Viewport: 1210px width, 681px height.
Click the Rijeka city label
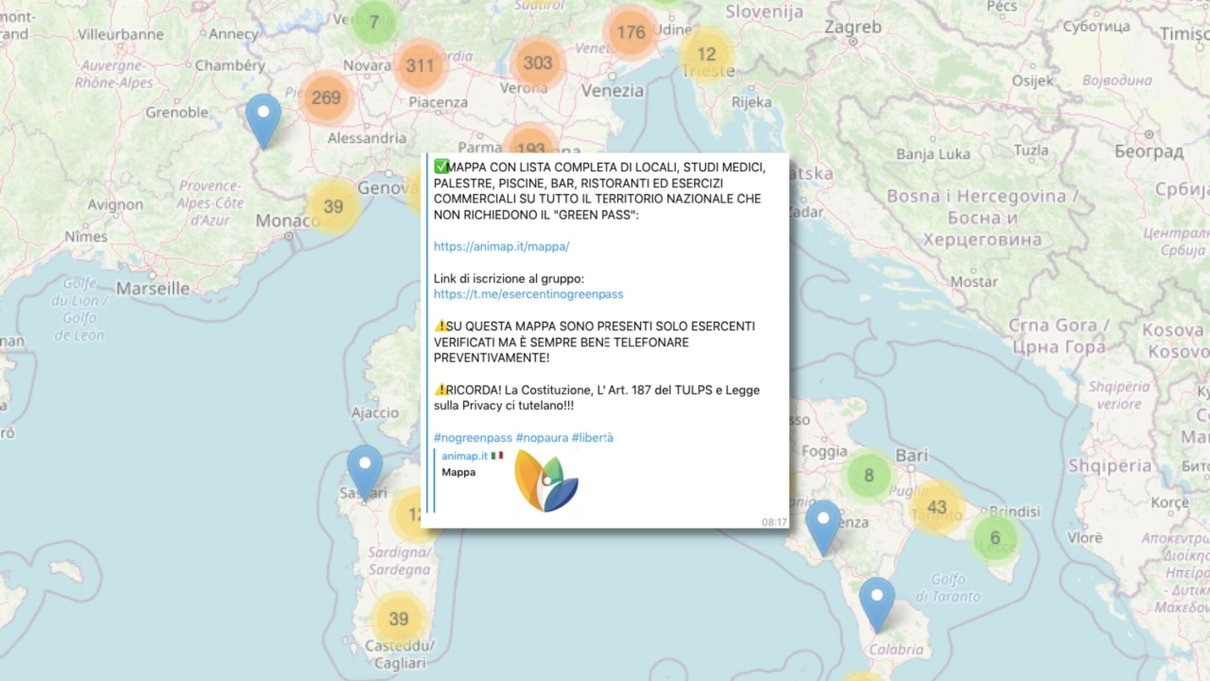(x=751, y=102)
